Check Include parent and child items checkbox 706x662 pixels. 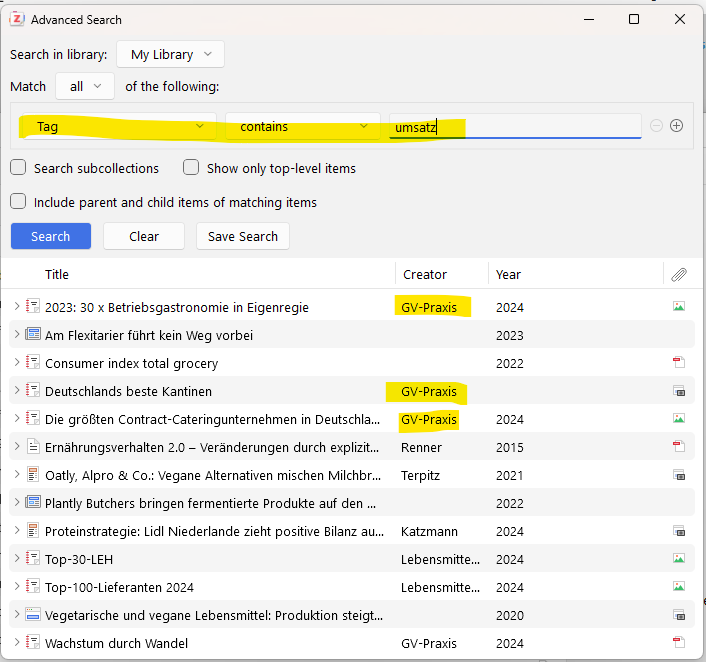(x=18, y=201)
